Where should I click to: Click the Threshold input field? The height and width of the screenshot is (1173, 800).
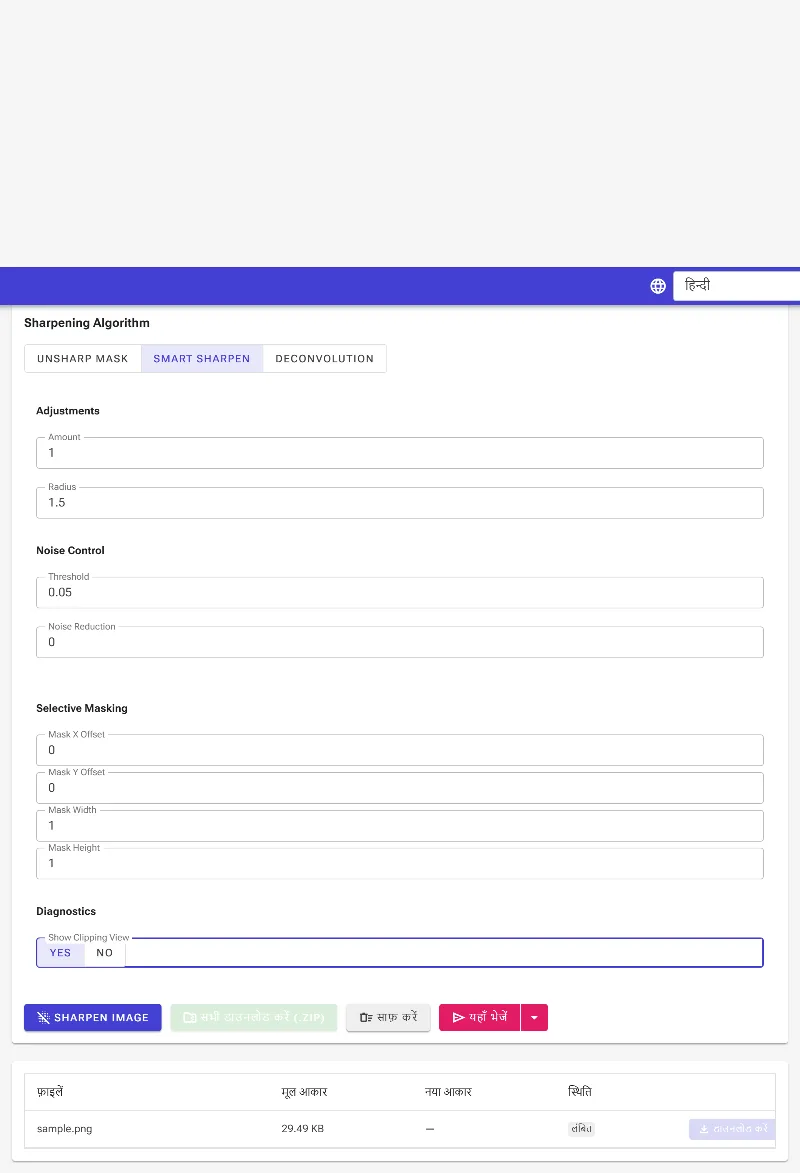(x=400, y=592)
